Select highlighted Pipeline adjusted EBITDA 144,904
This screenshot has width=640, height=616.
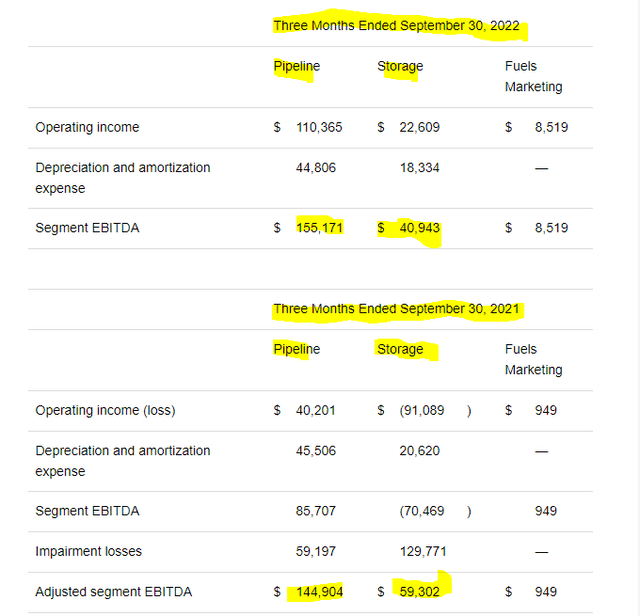(x=319, y=592)
